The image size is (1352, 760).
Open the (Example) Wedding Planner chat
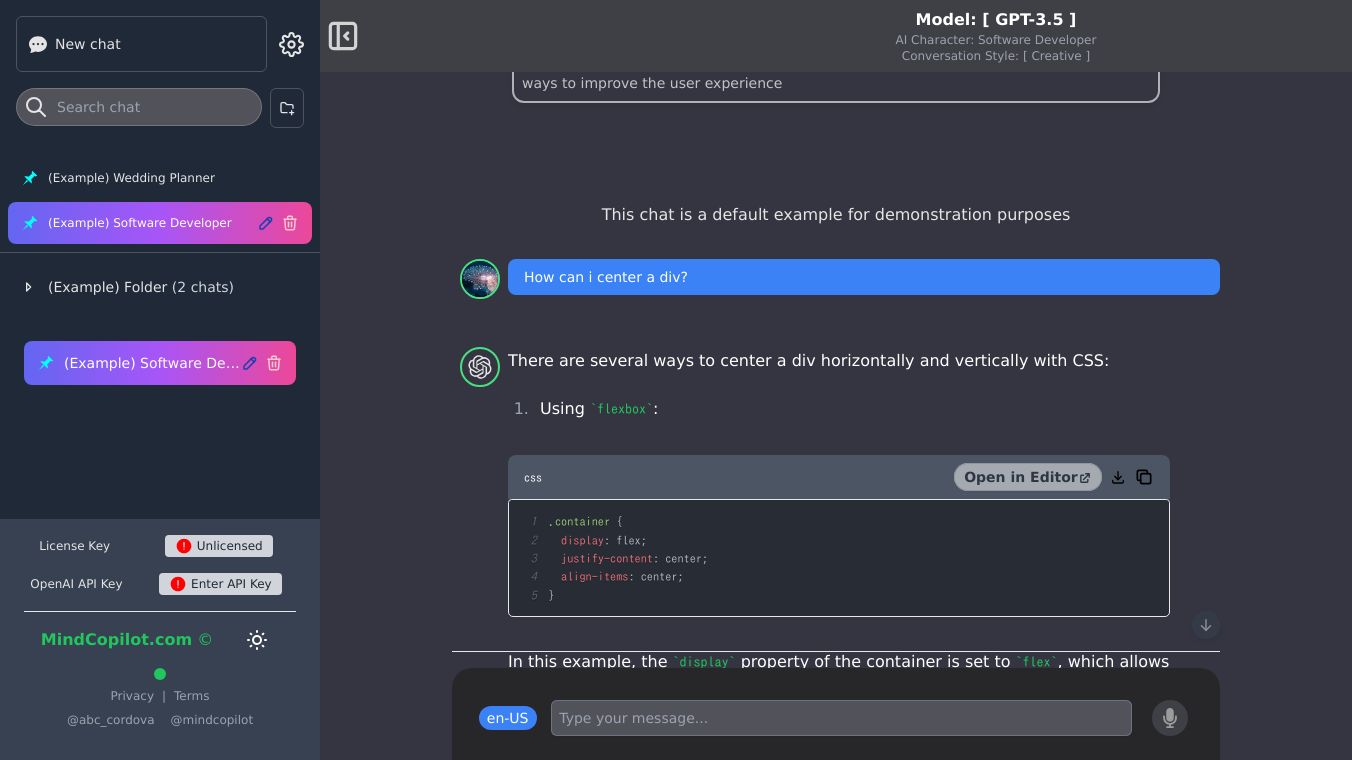tap(131, 178)
